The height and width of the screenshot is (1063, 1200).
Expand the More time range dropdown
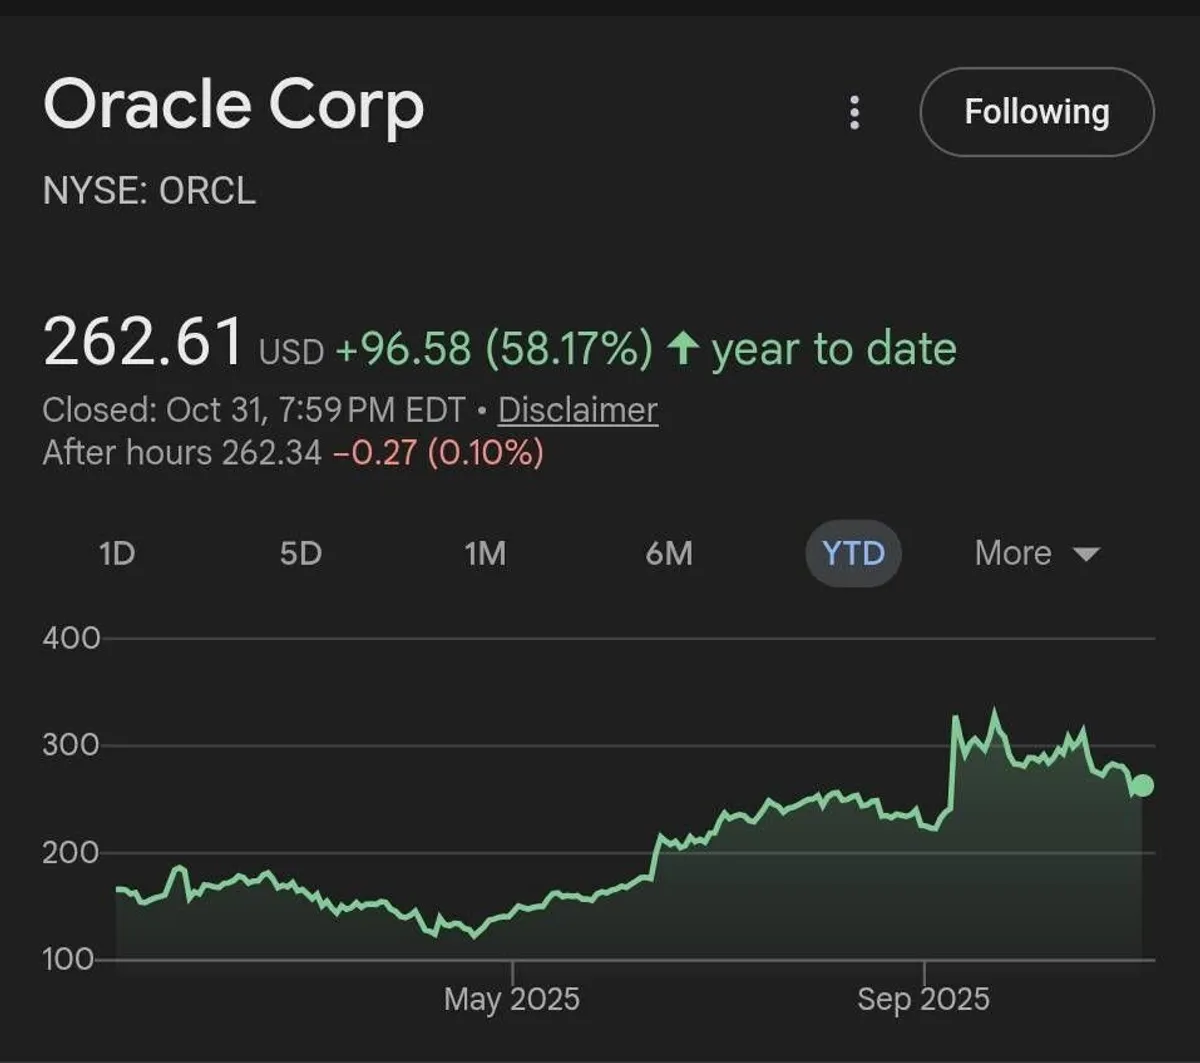(1036, 553)
